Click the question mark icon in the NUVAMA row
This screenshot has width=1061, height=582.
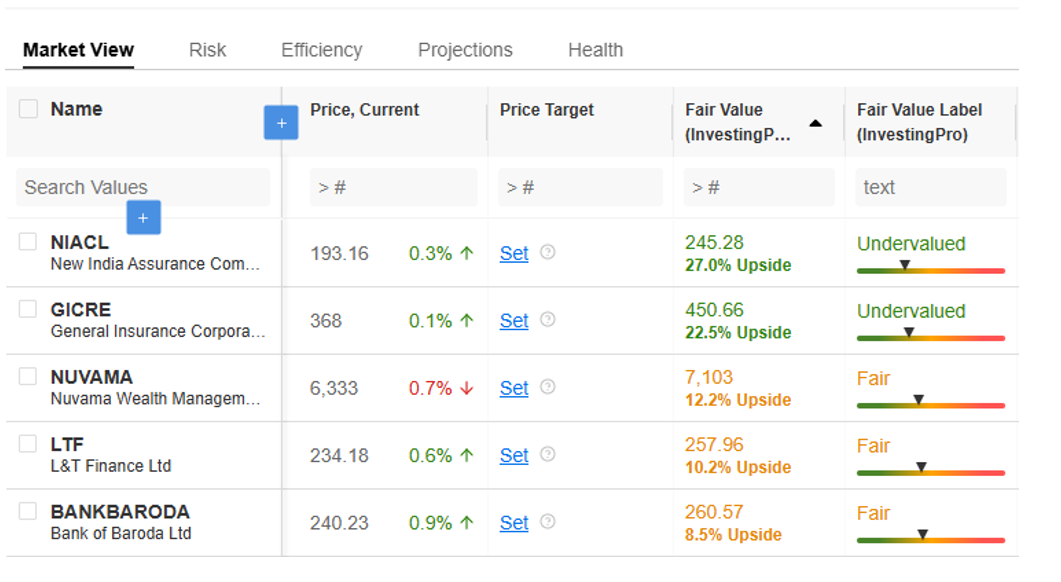pyautogui.click(x=547, y=387)
